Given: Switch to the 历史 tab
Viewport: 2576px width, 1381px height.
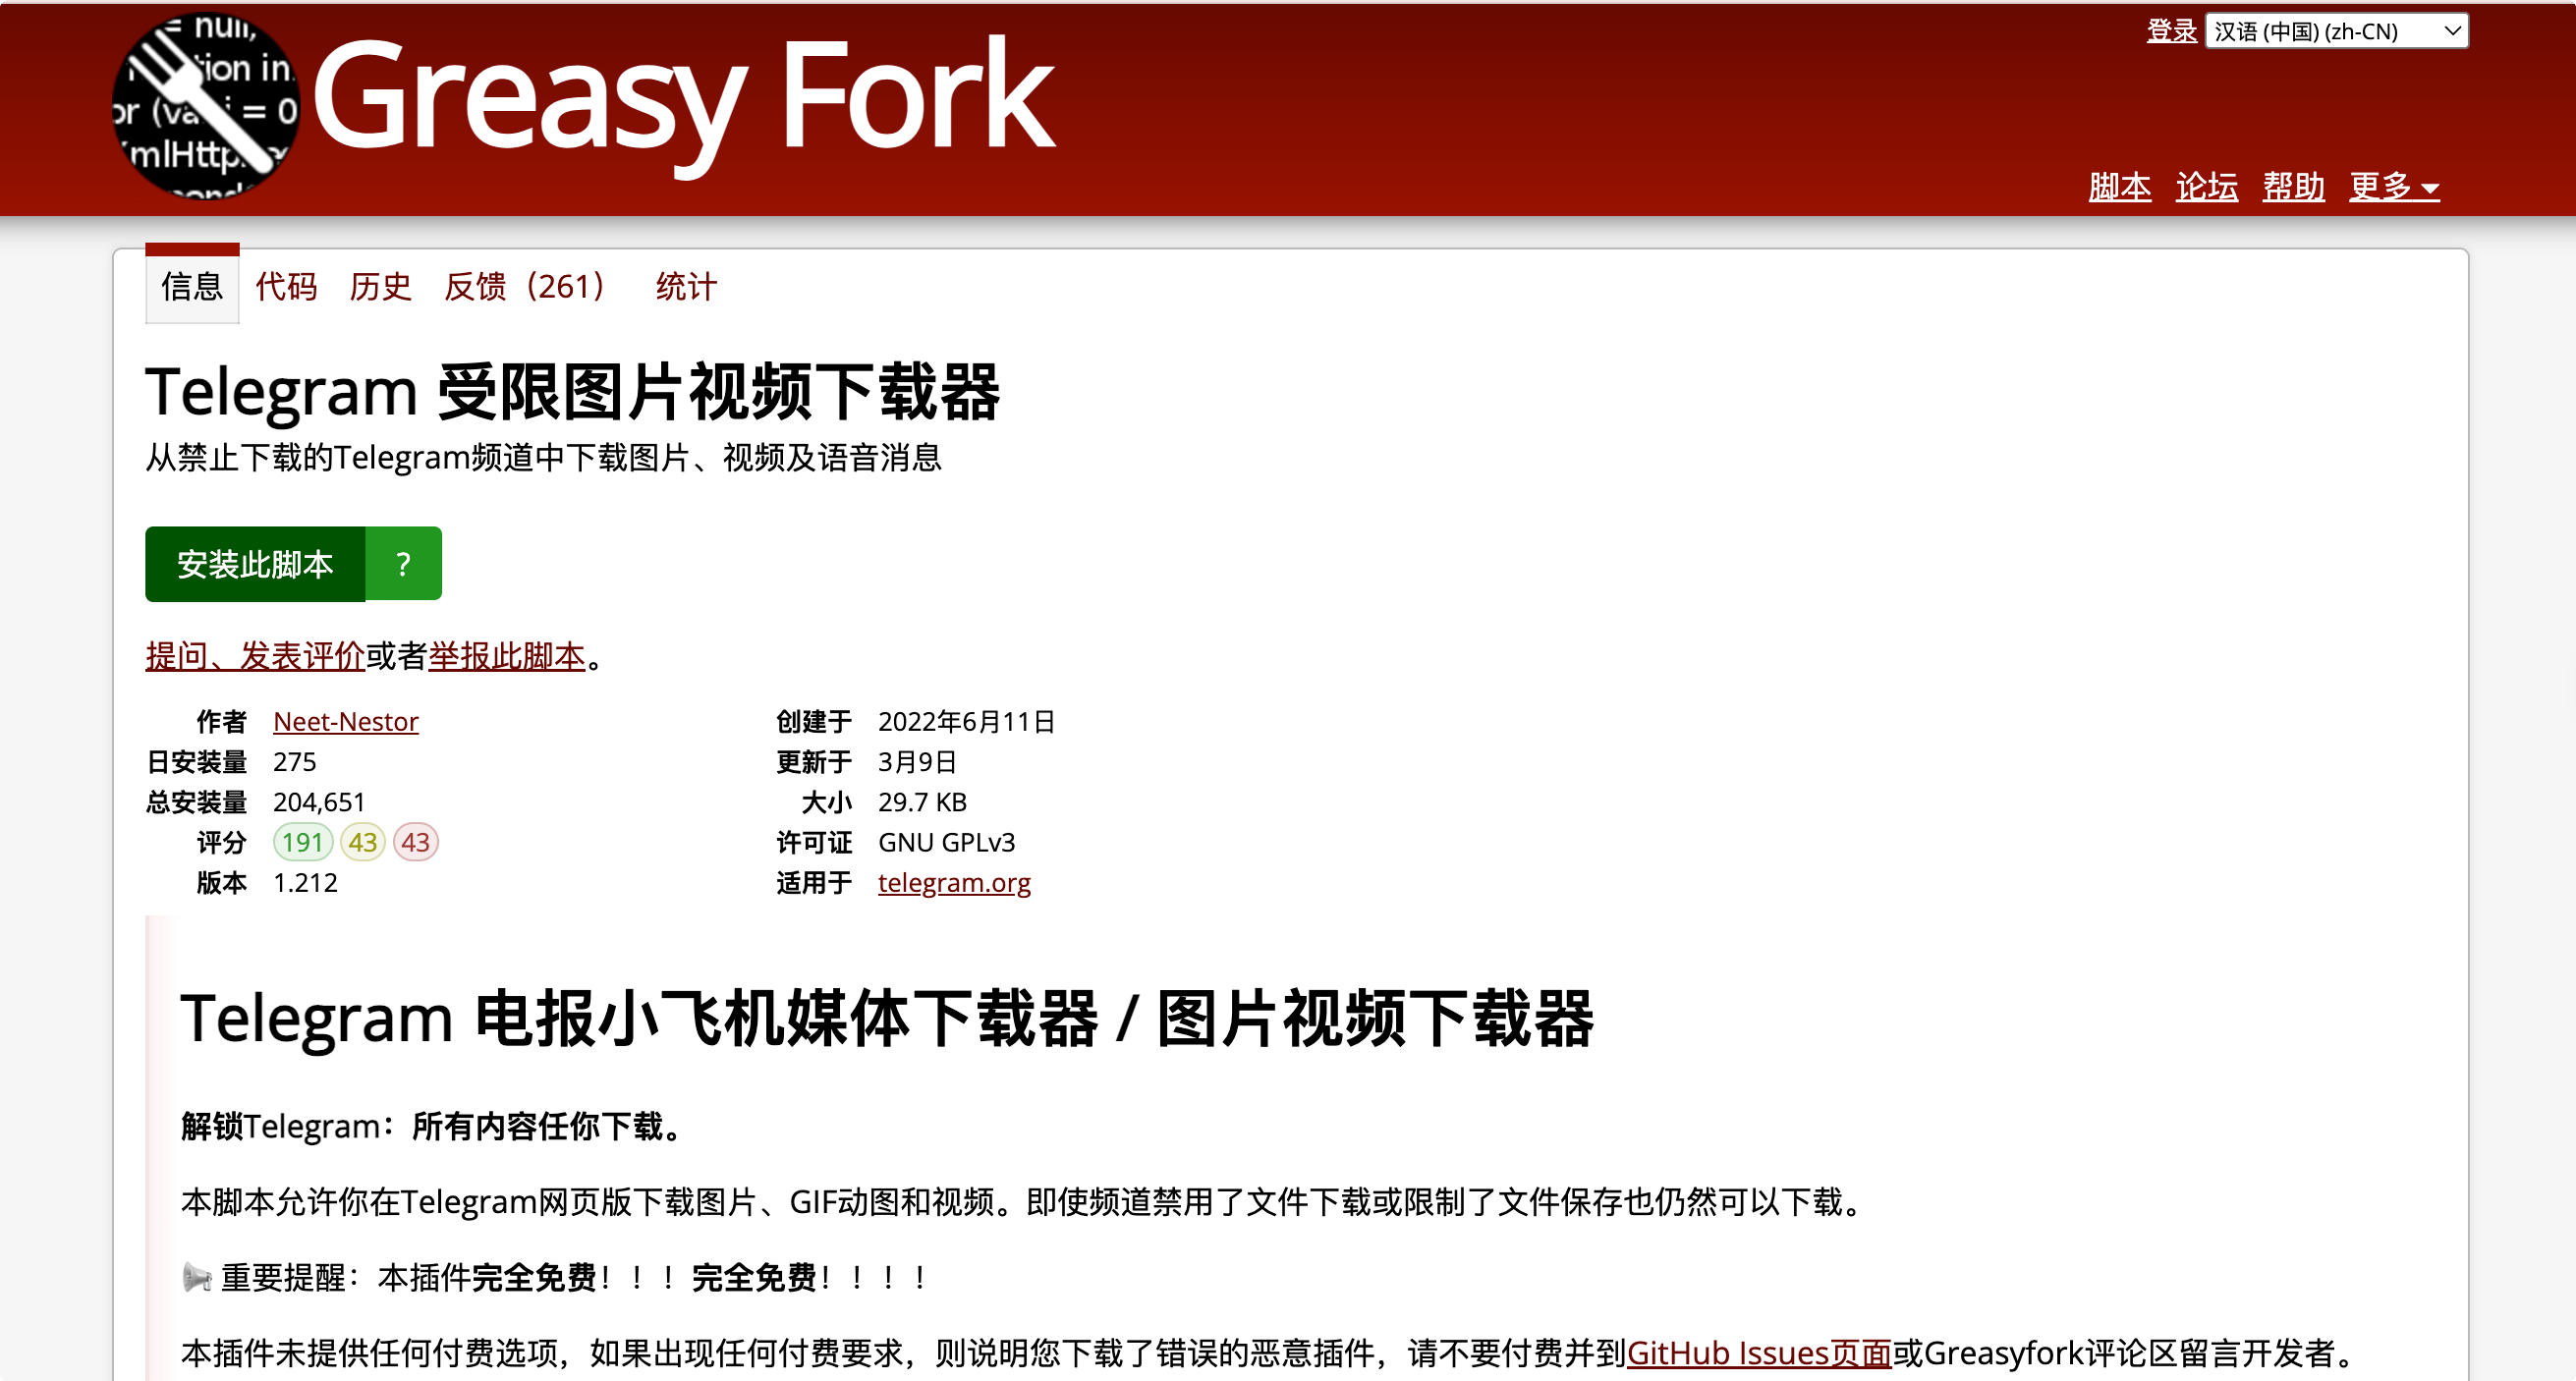Looking at the screenshot, I should tap(380, 287).
